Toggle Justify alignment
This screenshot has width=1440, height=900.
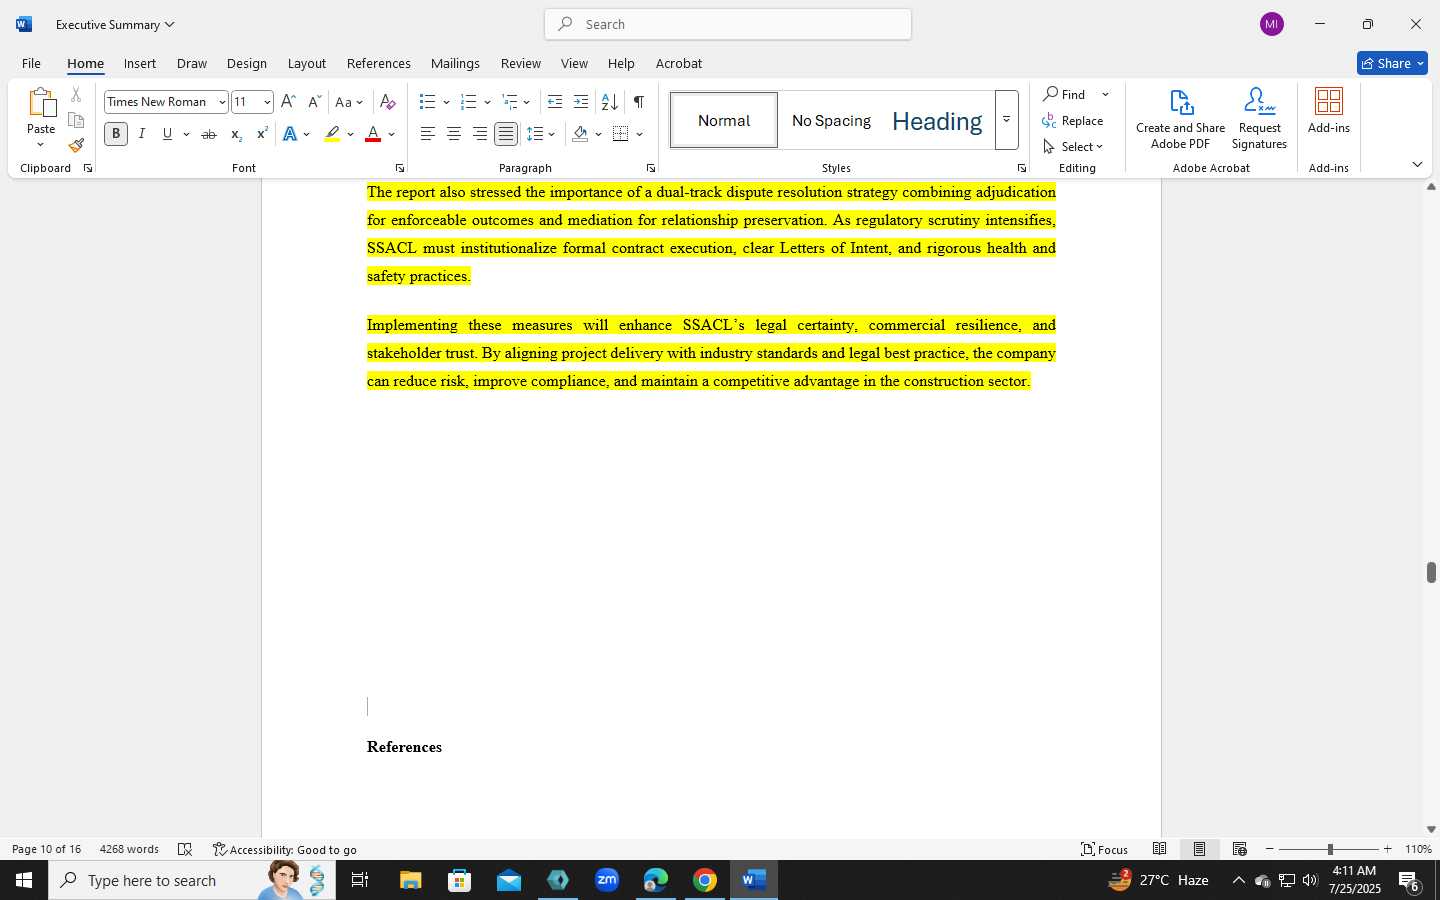(x=507, y=134)
